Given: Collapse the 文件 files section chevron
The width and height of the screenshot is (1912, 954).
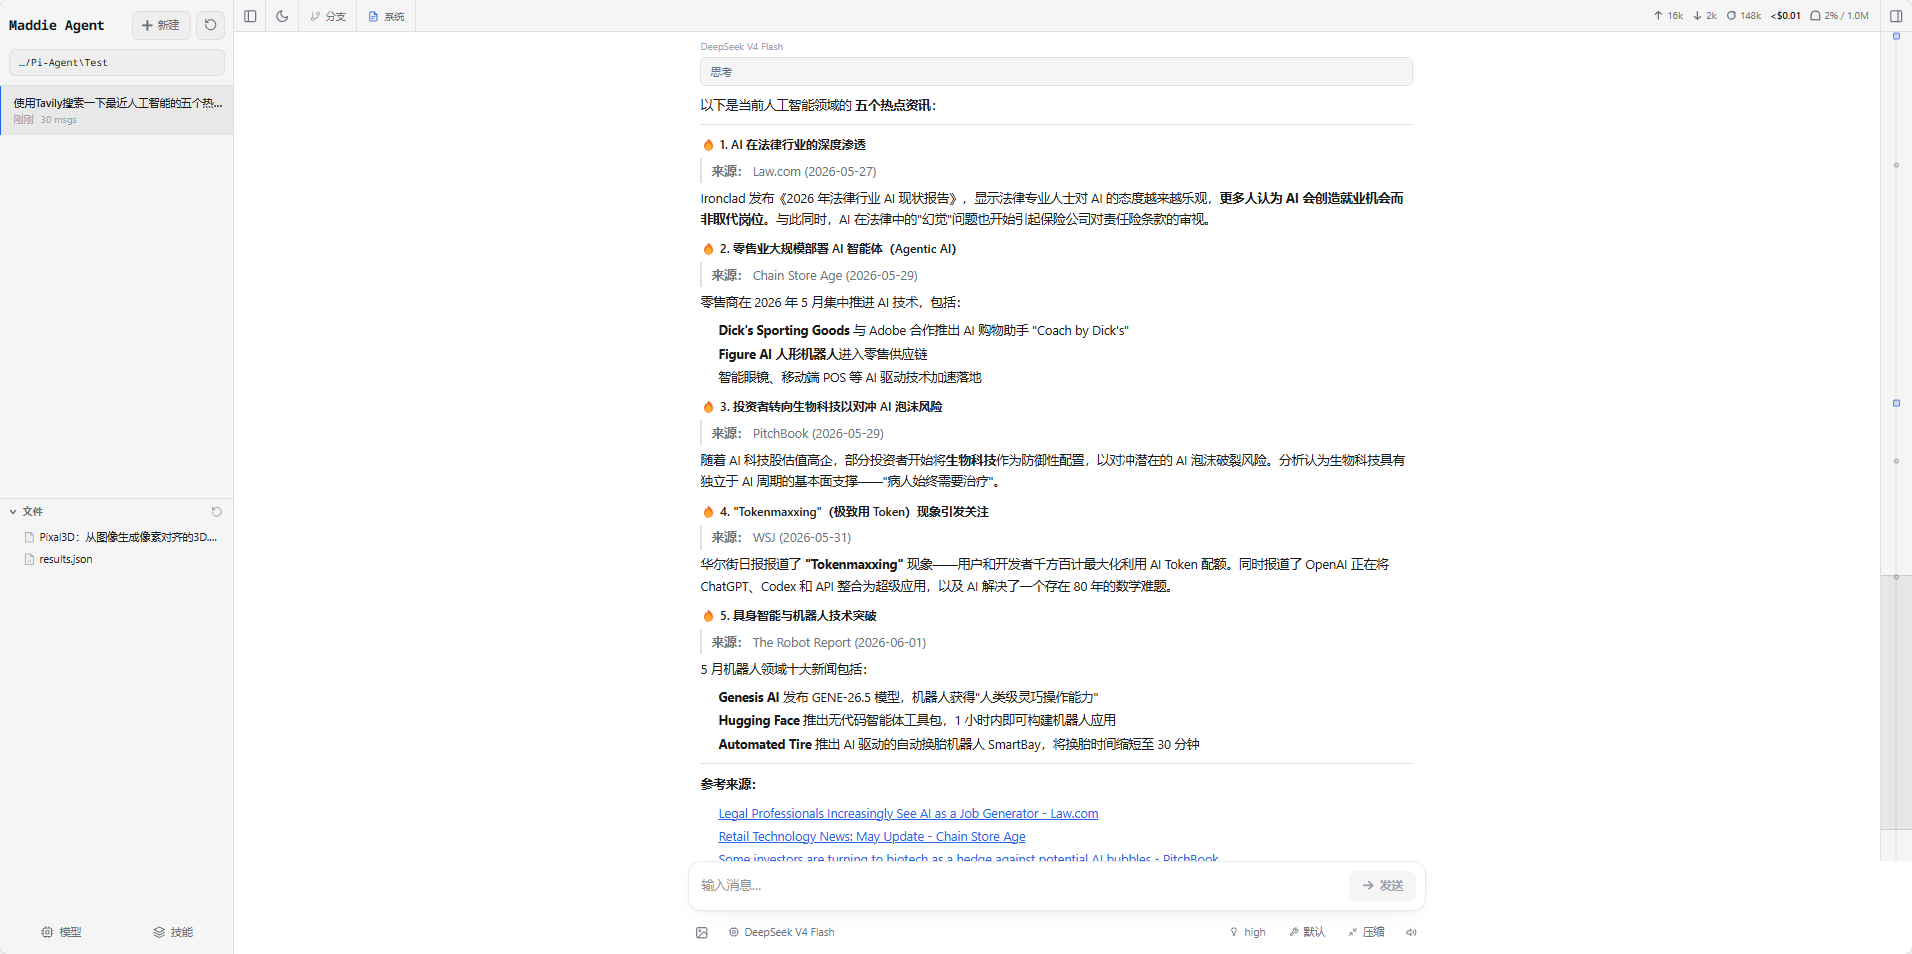Looking at the screenshot, I should coord(13,511).
